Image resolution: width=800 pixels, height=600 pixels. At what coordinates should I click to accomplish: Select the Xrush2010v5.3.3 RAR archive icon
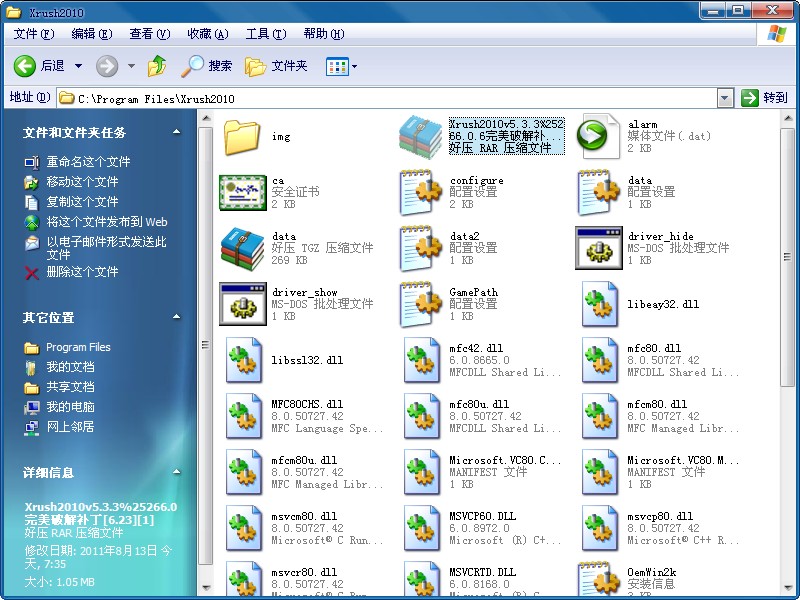click(x=420, y=137)
